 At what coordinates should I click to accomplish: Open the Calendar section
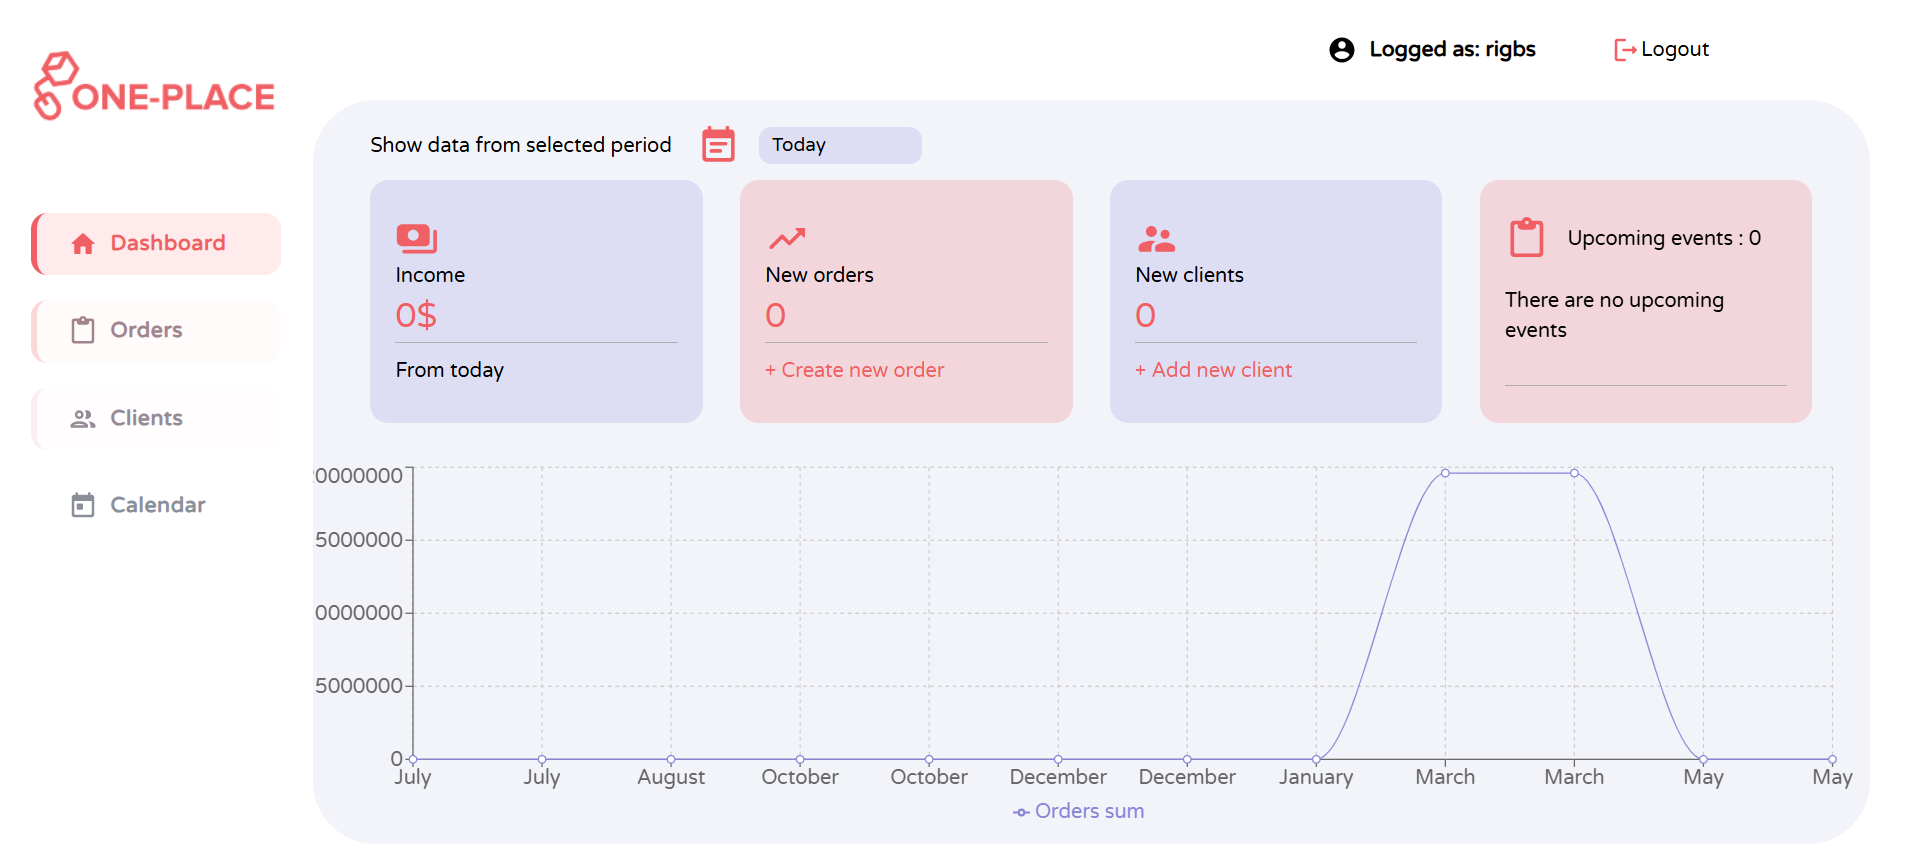pyautogui.click(x=157, y=505)
